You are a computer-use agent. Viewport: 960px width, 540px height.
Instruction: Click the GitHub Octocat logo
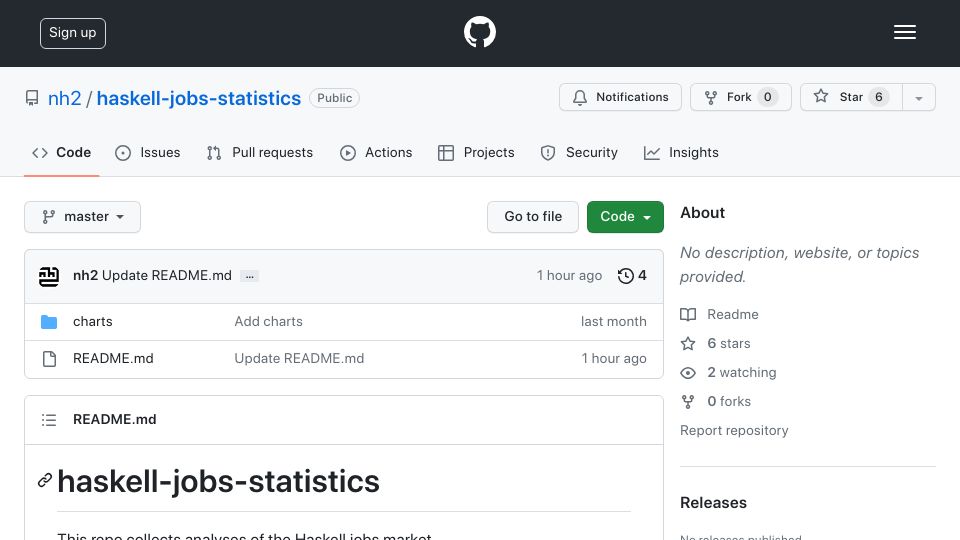point(479,32)
